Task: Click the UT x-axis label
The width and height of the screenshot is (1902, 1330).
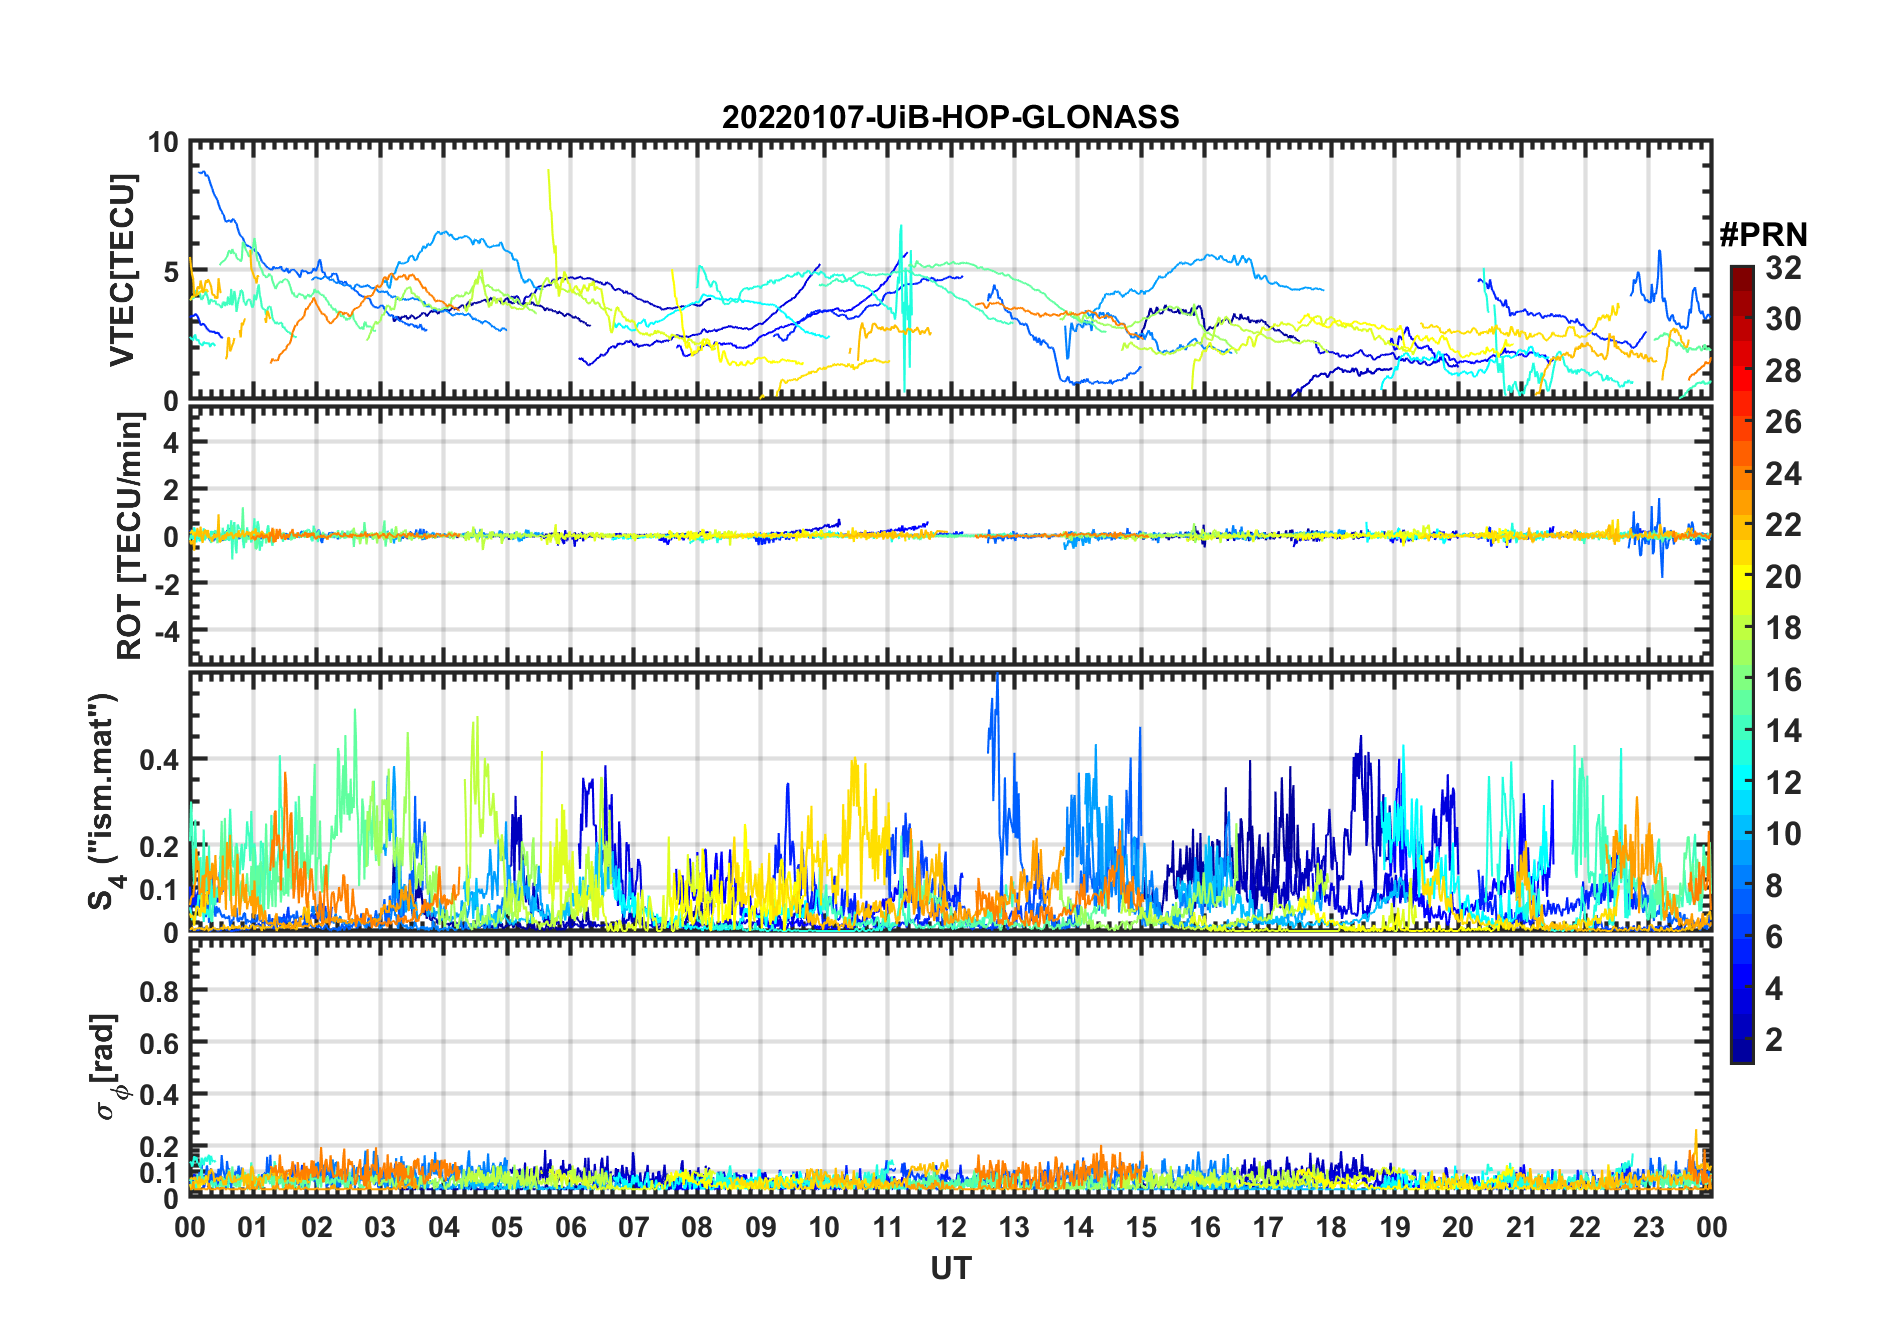Action: tap(950, 1269)
